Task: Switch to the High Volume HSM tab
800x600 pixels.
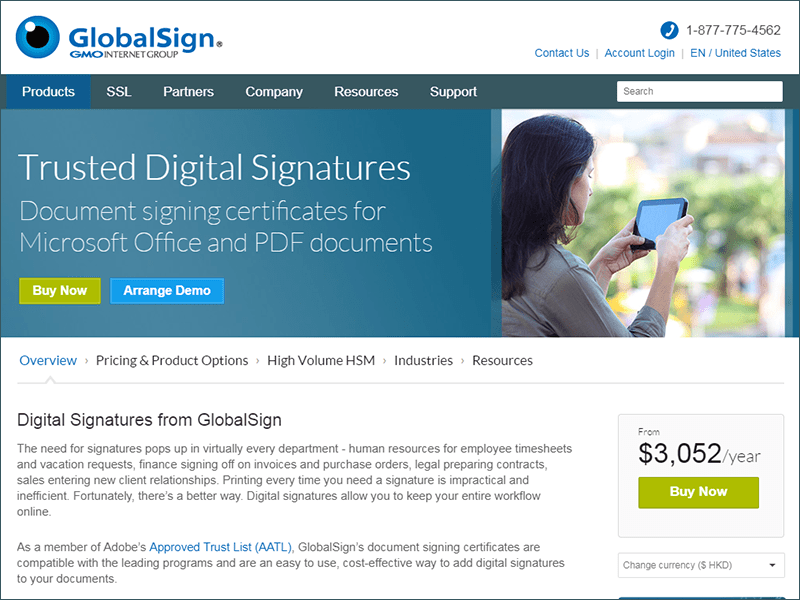Action: [x=321, y=361]
